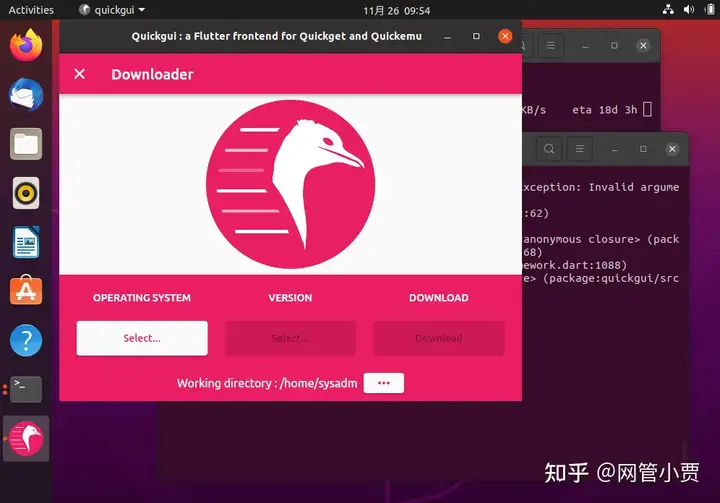Close the back terminal window
The height and width of the screenshot is (503, 720).
(643, 45)
